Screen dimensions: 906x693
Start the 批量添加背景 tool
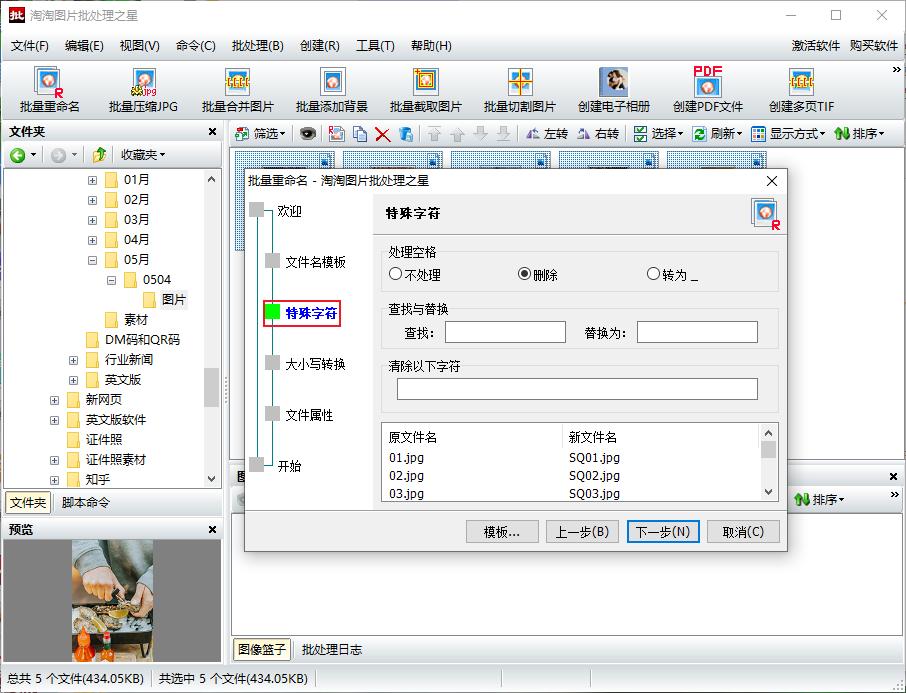click(x=331, y=88)
